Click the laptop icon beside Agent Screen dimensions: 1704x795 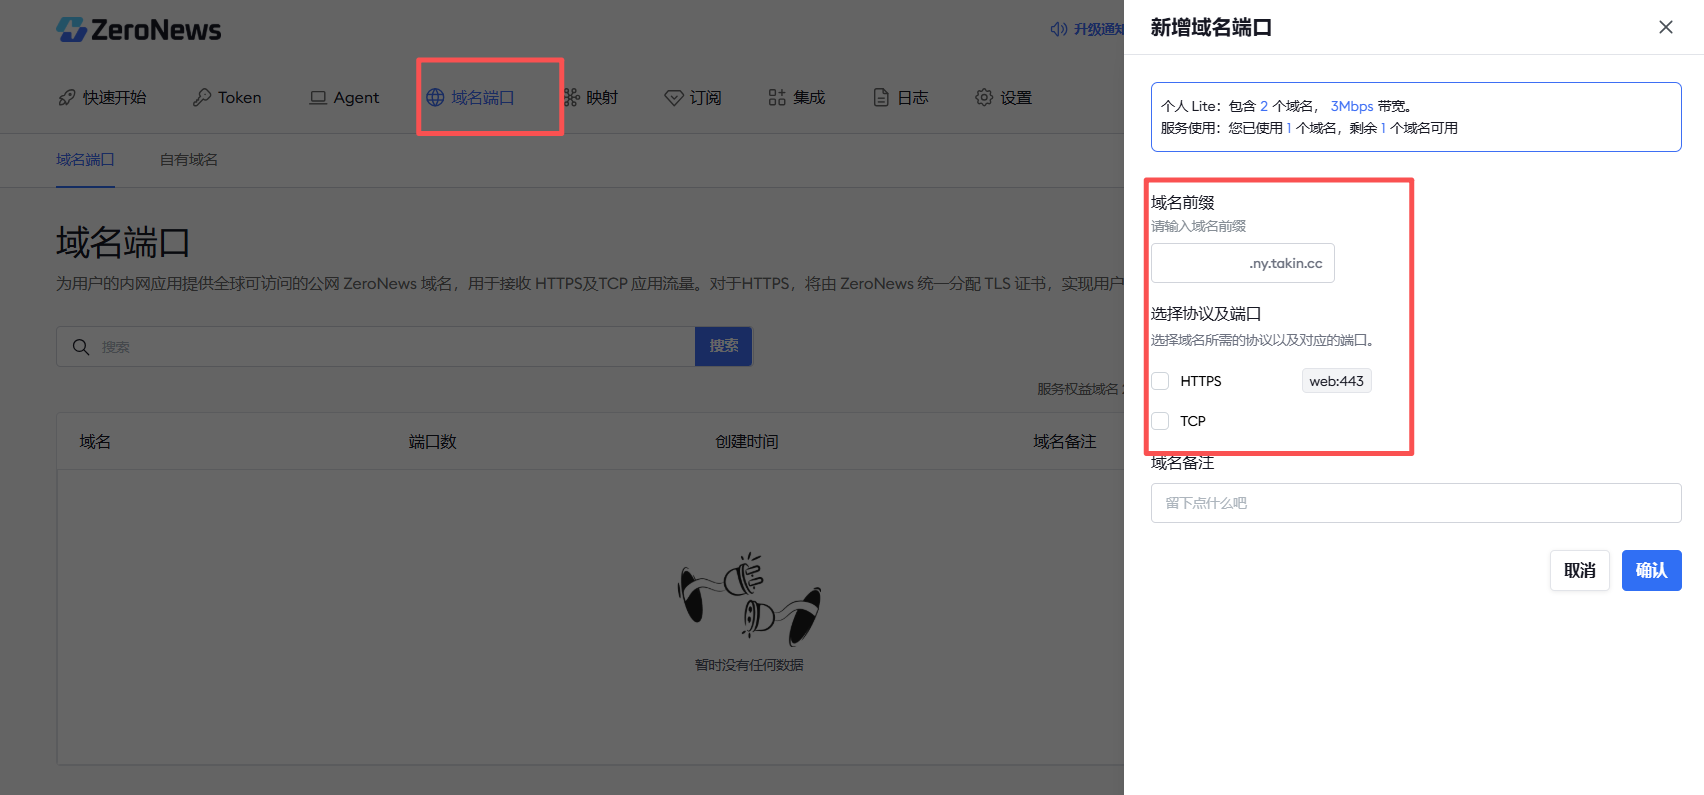coord(318,97)
